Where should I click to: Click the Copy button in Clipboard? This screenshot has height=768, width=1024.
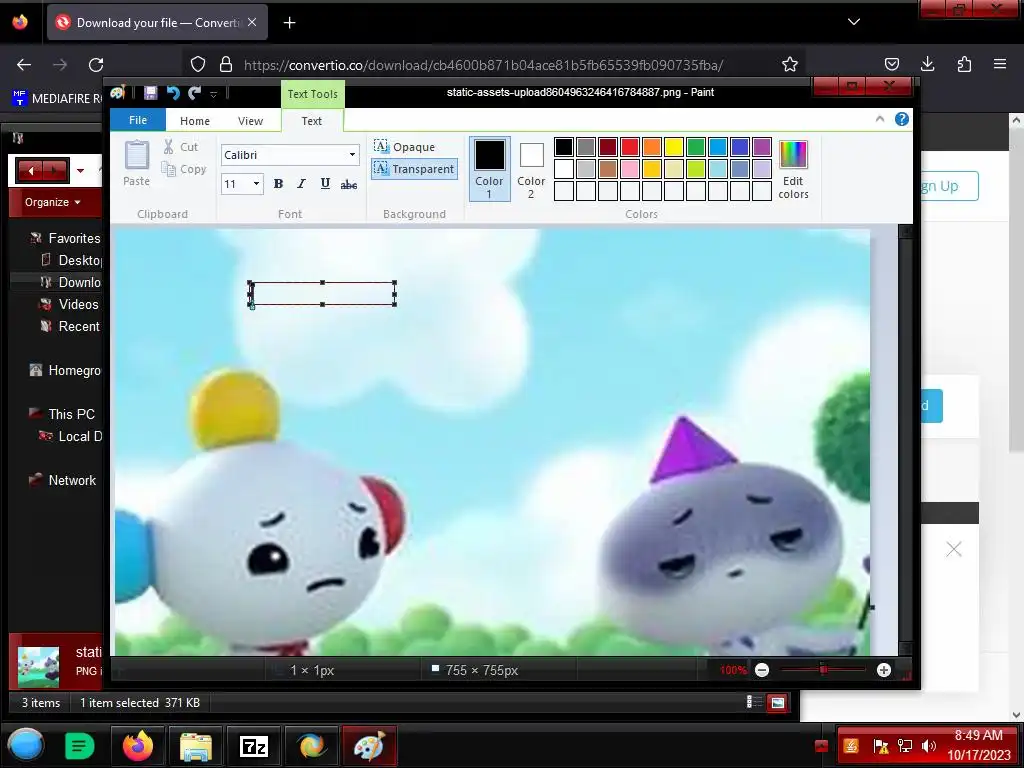coord(184,169)
